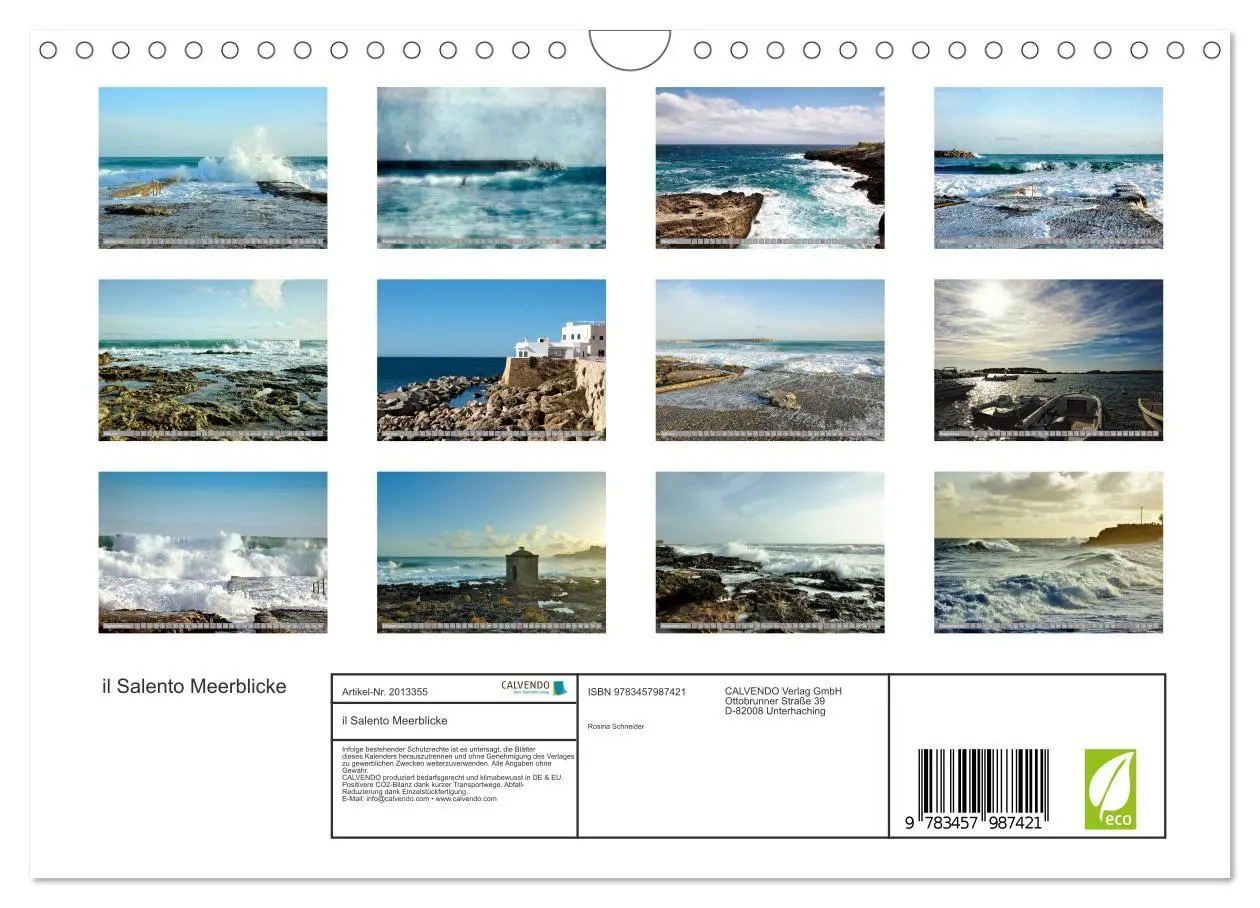Expand the Artikel-Nr. 2013355 section
This screenshot has width=1260, height=908.
[385, 690]
